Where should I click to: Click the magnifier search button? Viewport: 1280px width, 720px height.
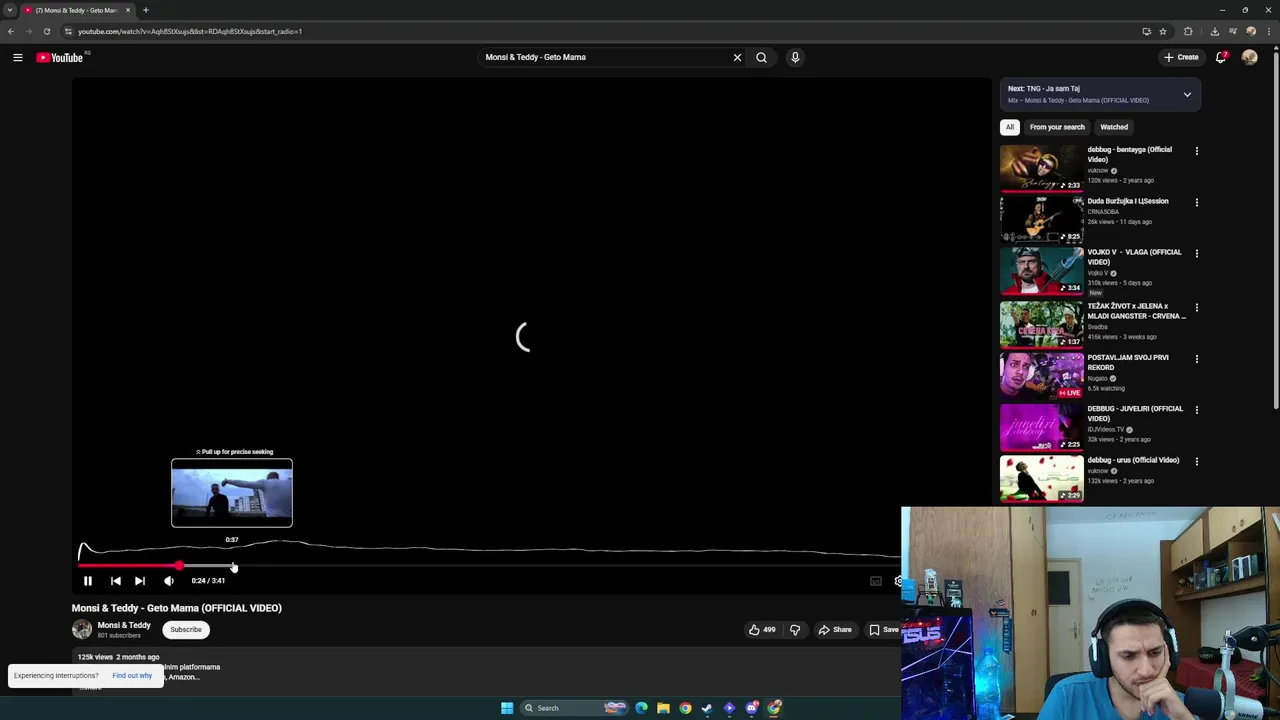point(761,57)
